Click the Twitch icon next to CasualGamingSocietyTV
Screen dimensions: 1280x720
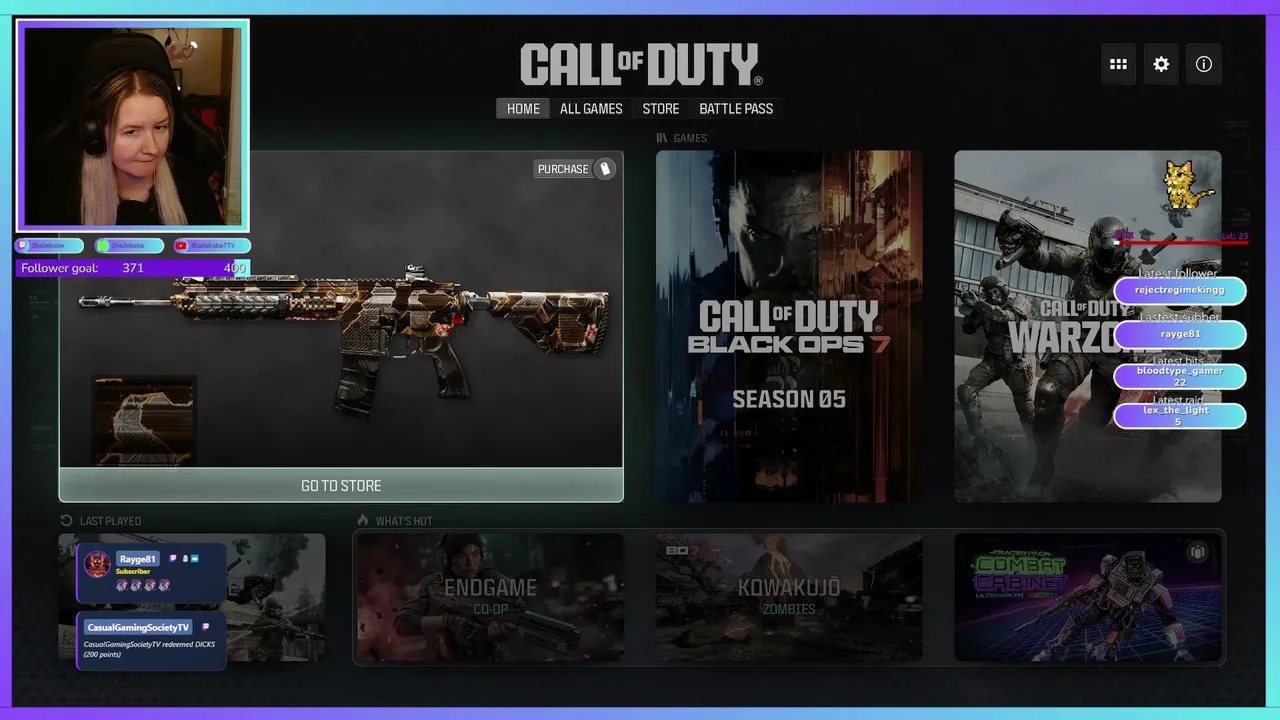[x=206, y=627]
